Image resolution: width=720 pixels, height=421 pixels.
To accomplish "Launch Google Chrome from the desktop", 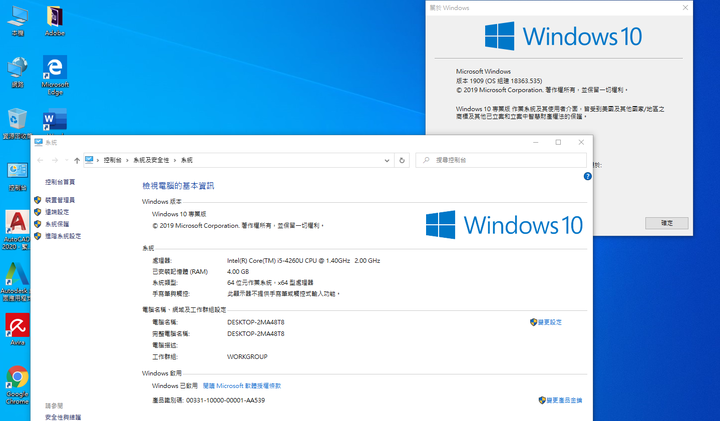I will 17,385.
